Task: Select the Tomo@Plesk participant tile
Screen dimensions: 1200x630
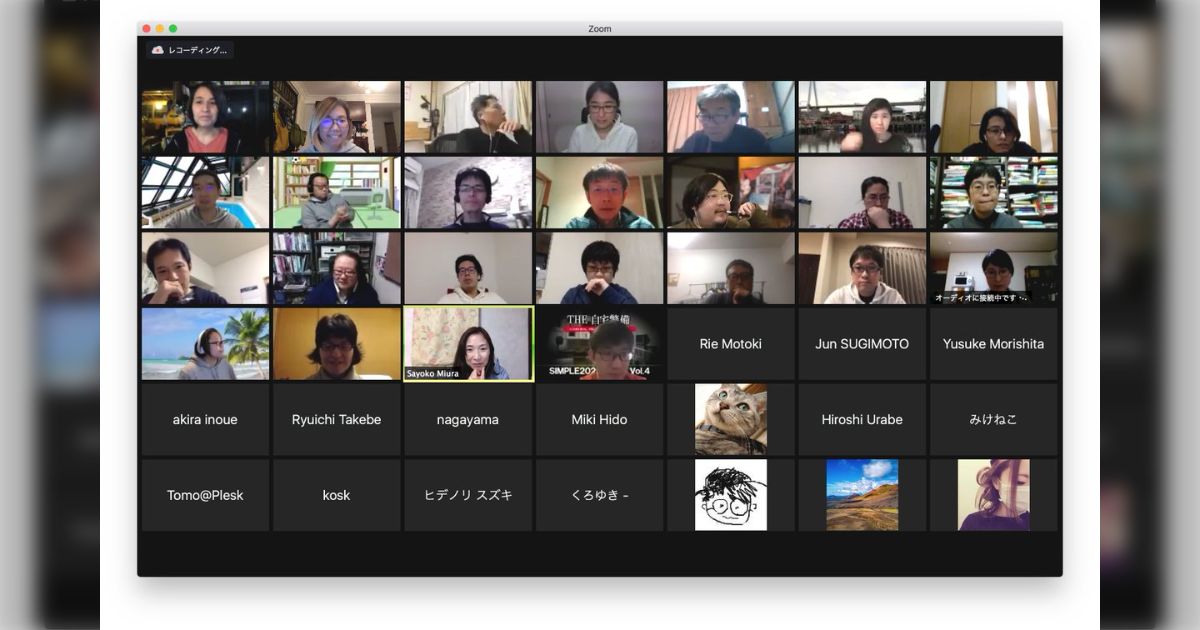Action: [205, 495]
